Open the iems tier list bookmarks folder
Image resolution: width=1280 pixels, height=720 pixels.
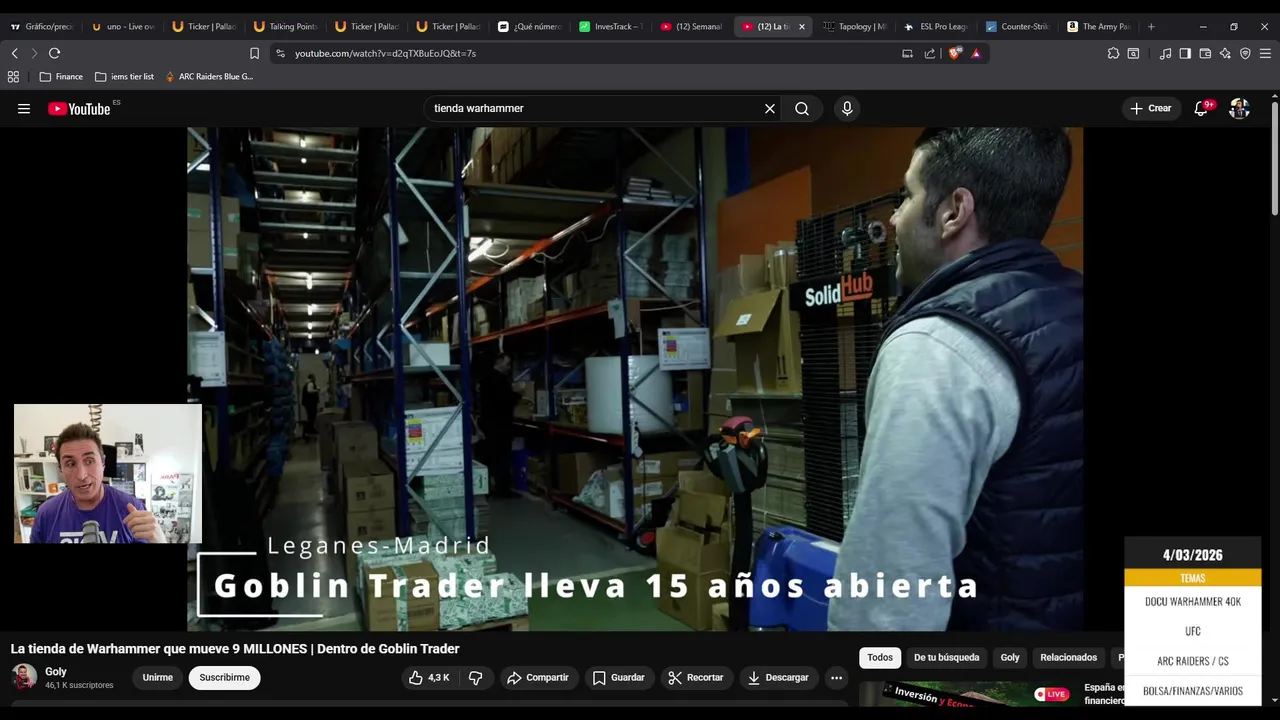coord(124,76)
